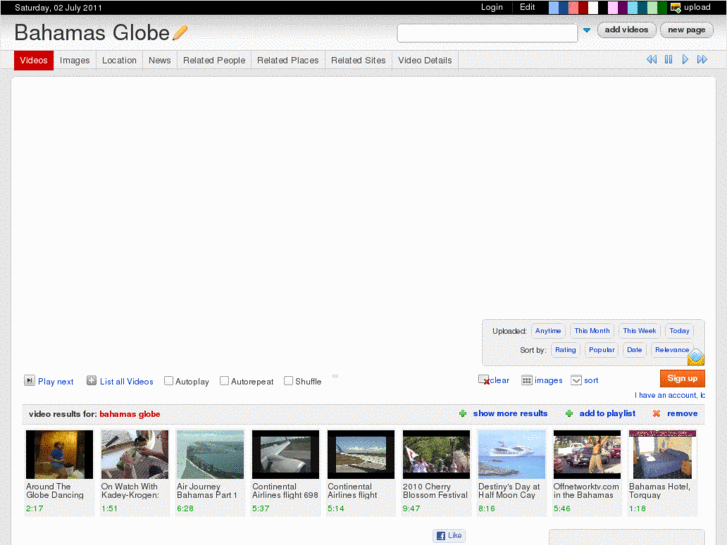Click the remove link
The width and height of the screenshot is (727, 545).
[x=682, y=413]
